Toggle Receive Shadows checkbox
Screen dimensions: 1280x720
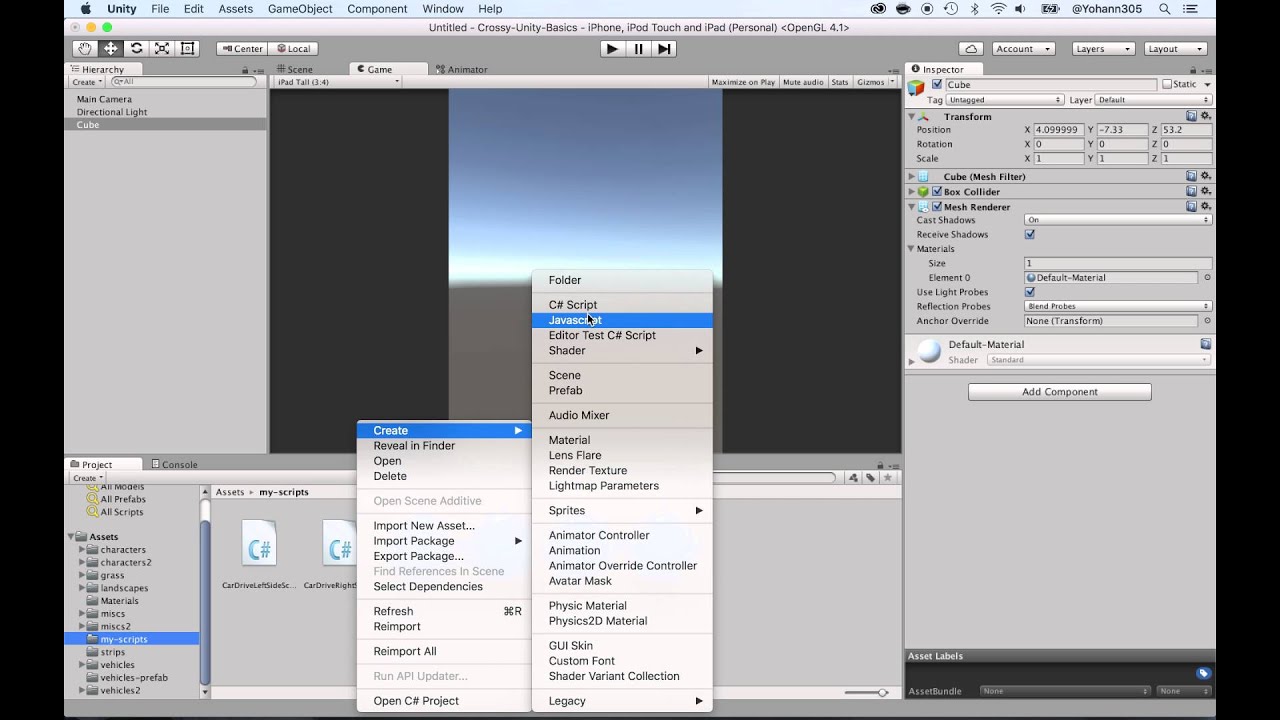1030,234
